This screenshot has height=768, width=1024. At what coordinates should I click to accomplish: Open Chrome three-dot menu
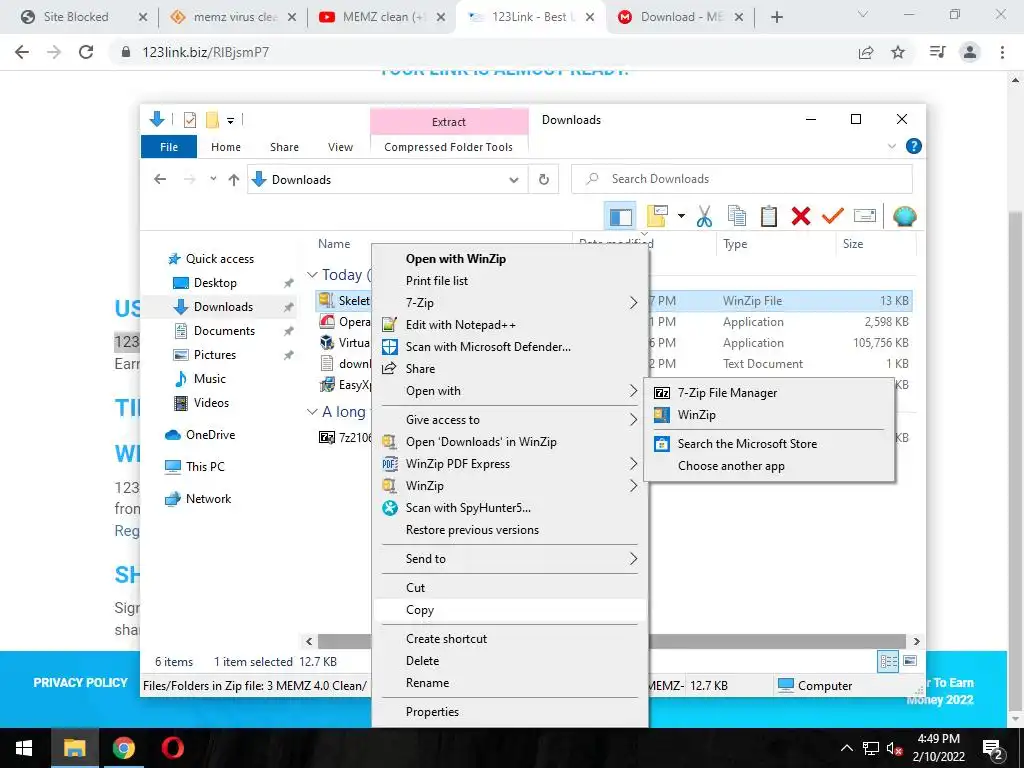[1002, 52]
